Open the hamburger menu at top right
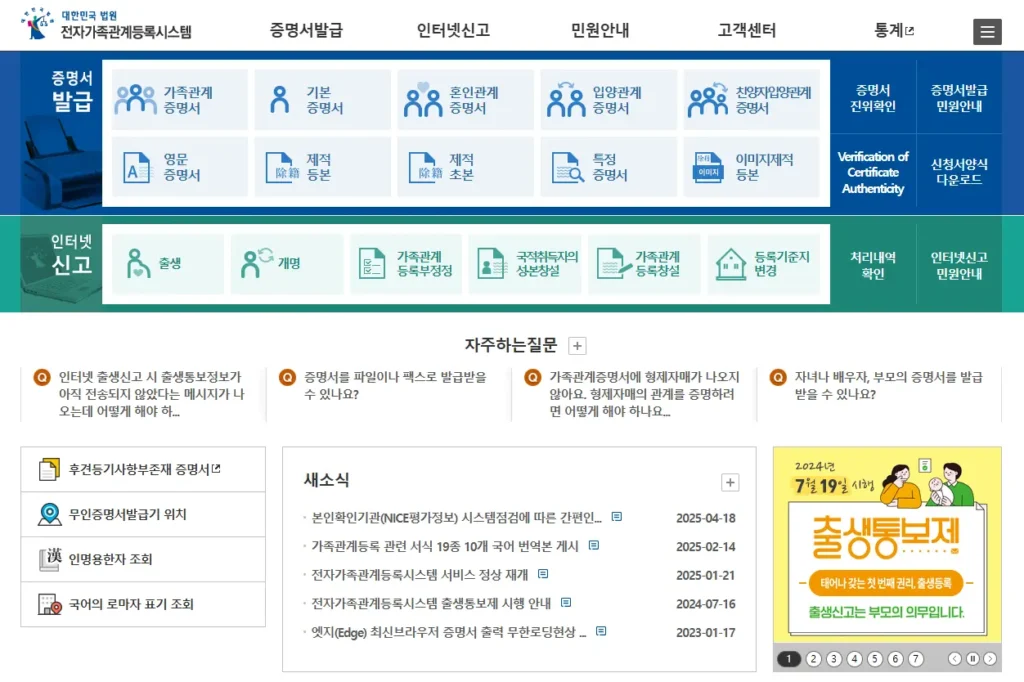This screenshot has height=682, width=1024. (987, 31)
